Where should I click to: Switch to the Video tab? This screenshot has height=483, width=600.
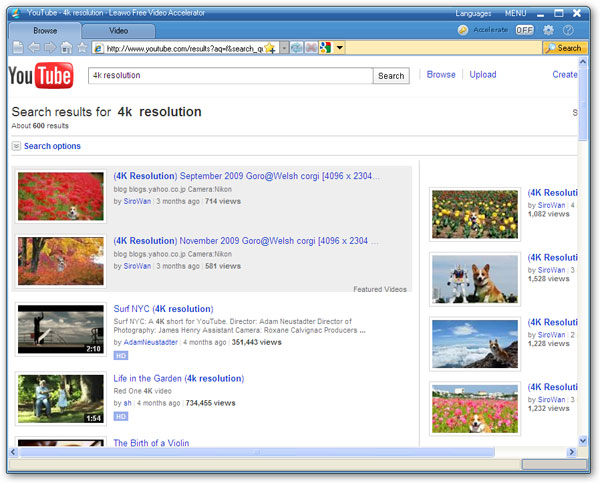coord(118,30)
